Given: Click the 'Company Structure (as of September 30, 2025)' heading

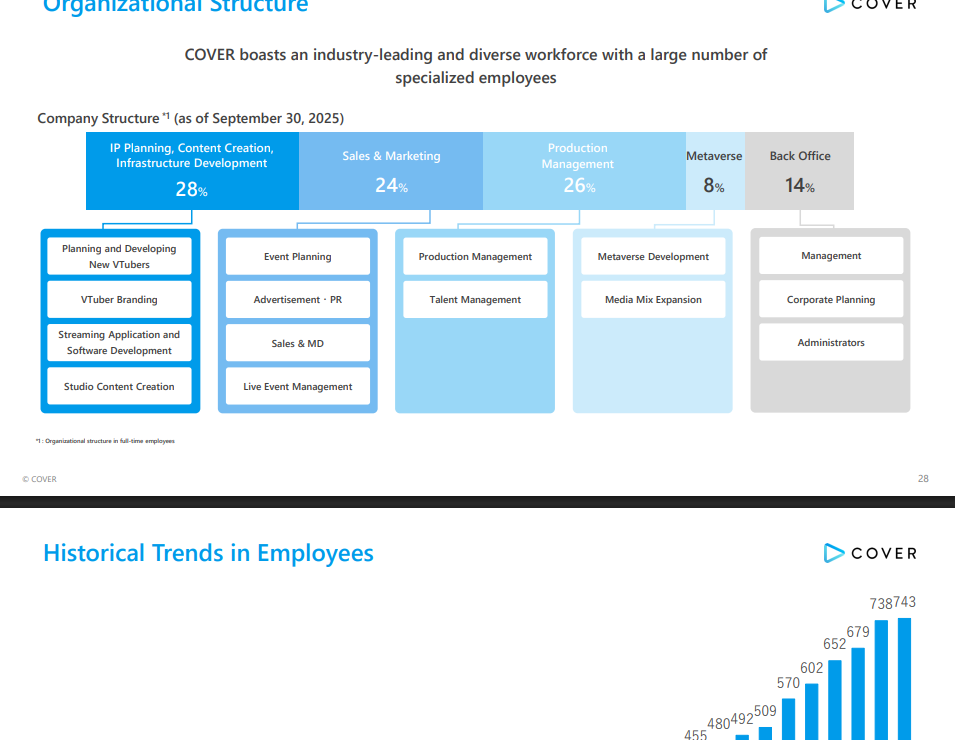Looking at the screenshot, I should click(x=191, y=118).
